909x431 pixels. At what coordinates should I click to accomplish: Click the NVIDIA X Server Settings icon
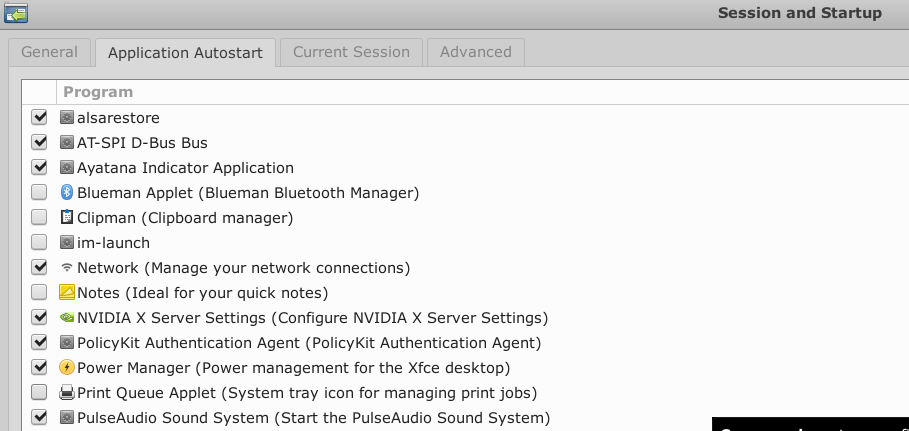(67, 318)
